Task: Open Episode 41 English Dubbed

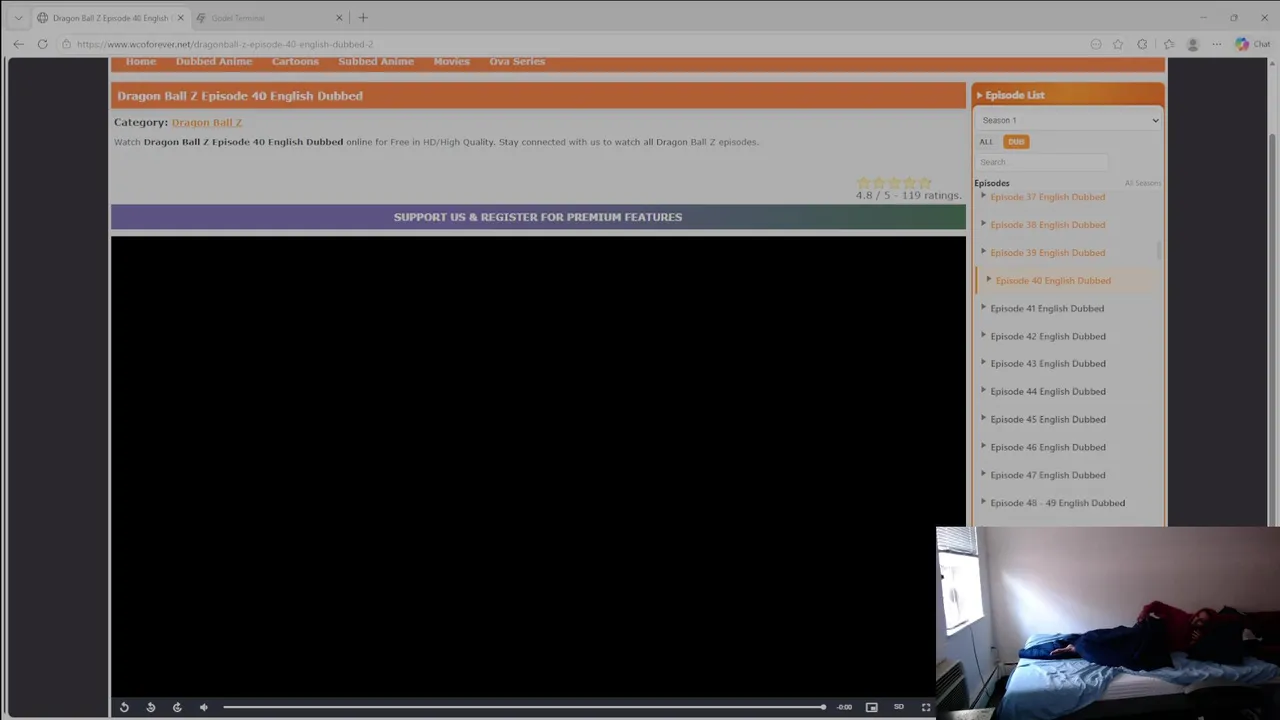Action: tap(1047, 308)
